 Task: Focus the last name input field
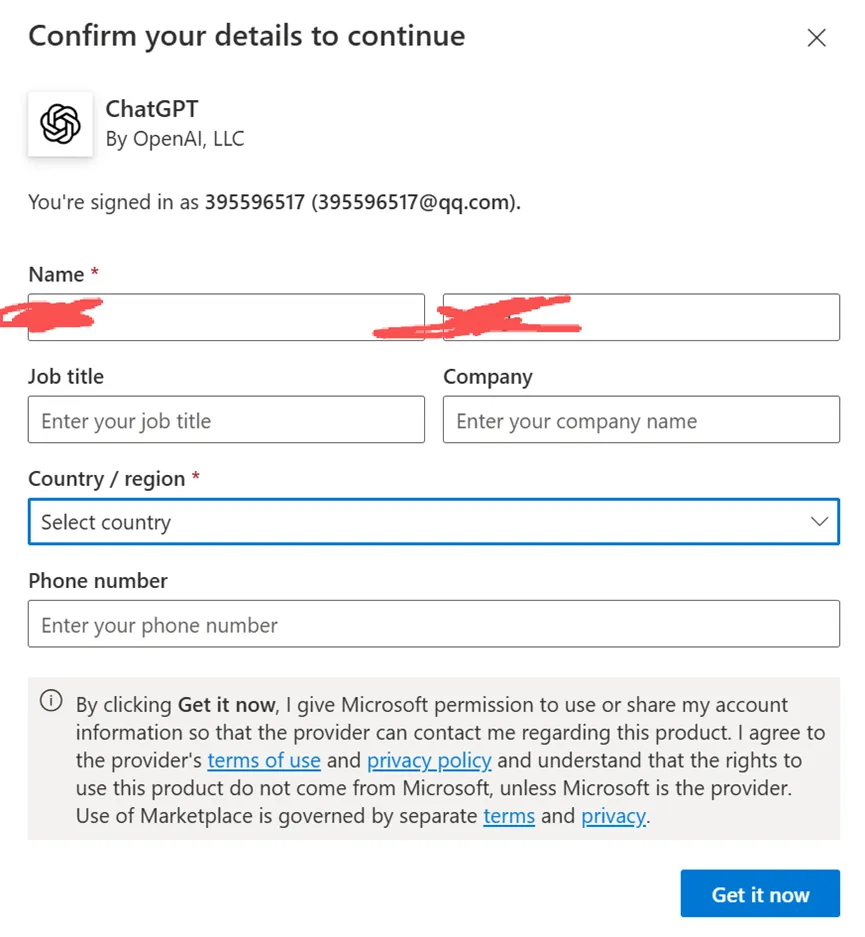pyautogui.click(x=641, y=317)
